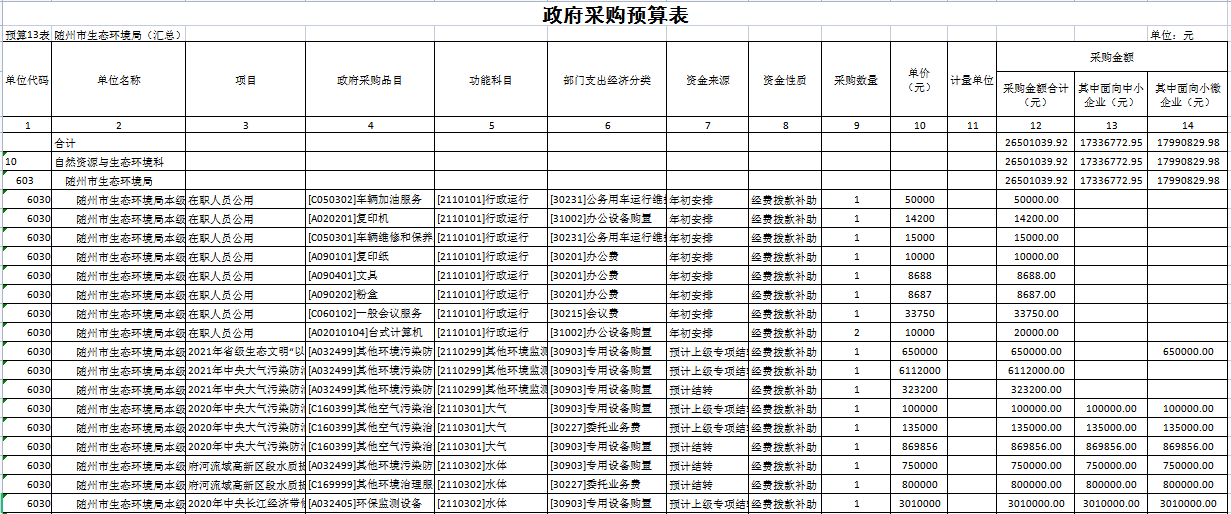This screenshot has height=514, width=1231.
Task: Click the 部门支出经济分类 column header
Action: pyautogui.click(x=607, y=80)
